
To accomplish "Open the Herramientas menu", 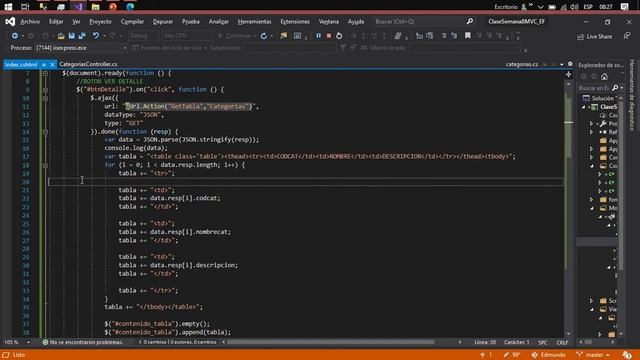I will click(x=254, y=22).
